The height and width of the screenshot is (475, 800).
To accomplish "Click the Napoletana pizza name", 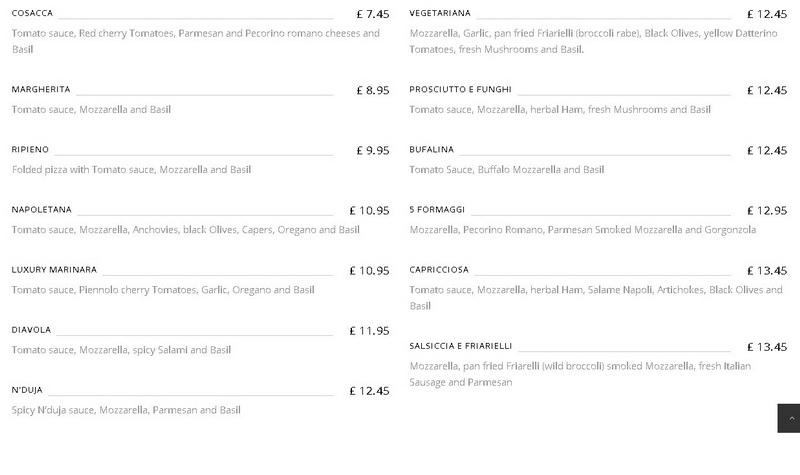I will tap(41, 210).
